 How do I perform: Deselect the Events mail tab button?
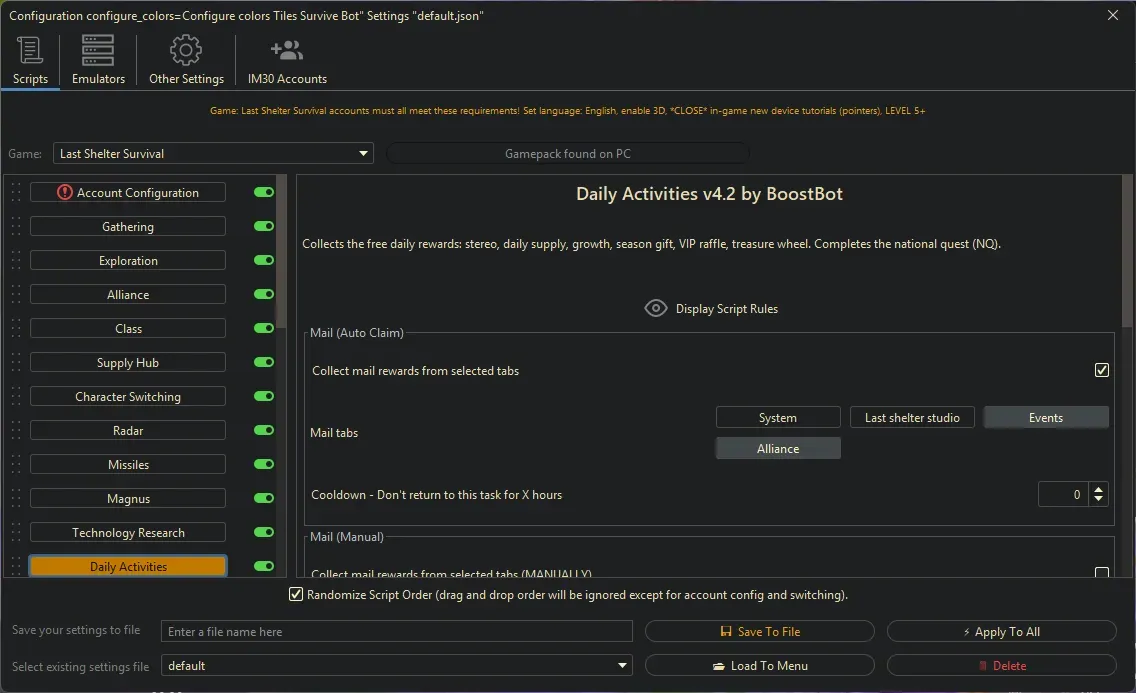(1045, 418)
